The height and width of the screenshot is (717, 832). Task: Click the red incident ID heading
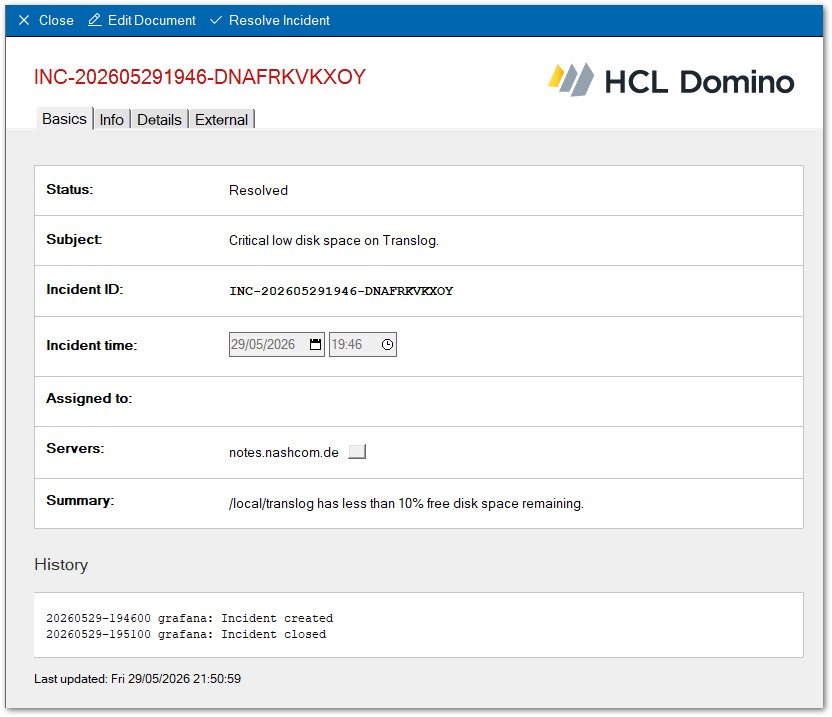point(200,77)
